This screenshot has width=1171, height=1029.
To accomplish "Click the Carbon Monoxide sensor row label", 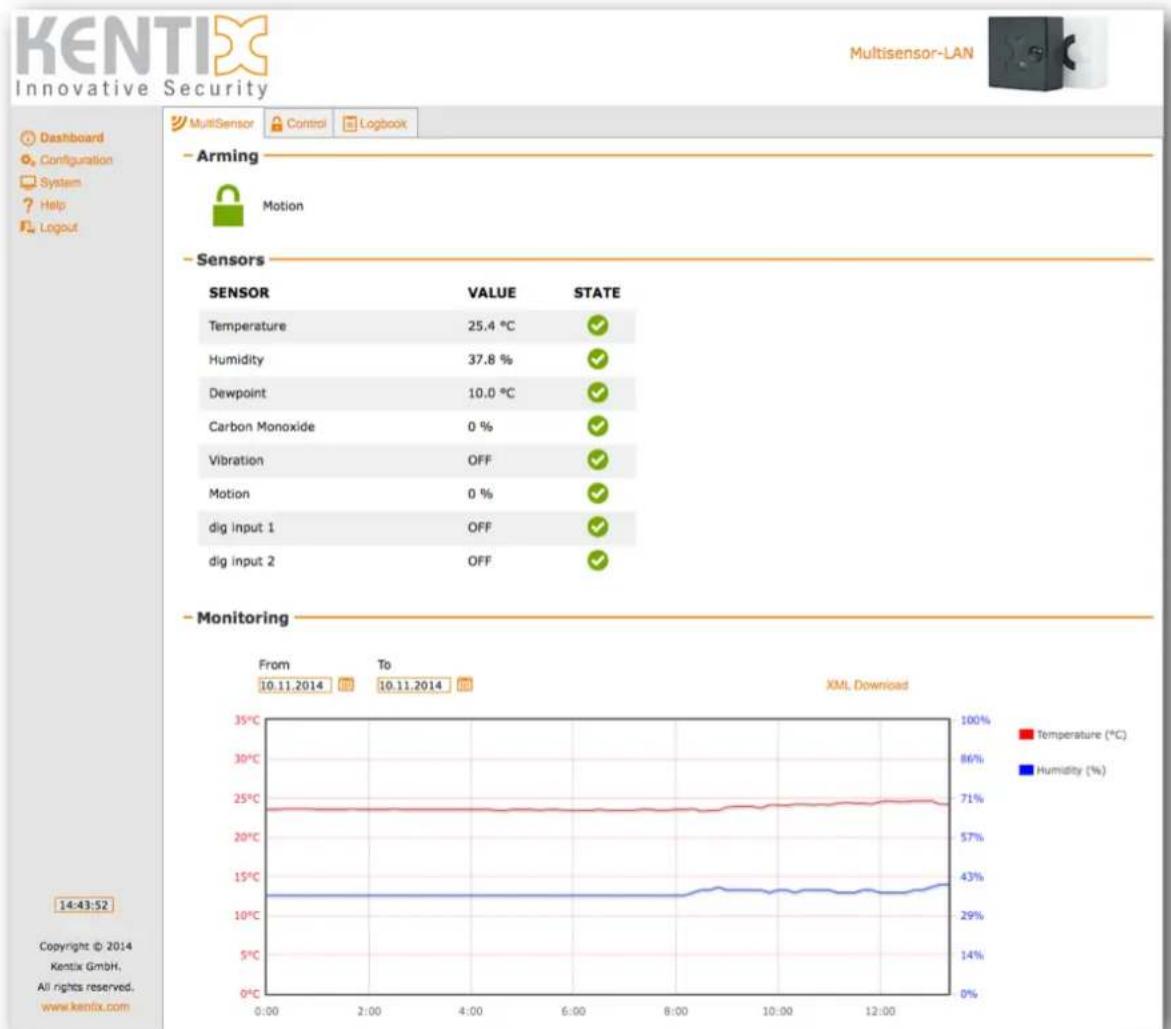I will pyautogui.click(x=261, y=426).
